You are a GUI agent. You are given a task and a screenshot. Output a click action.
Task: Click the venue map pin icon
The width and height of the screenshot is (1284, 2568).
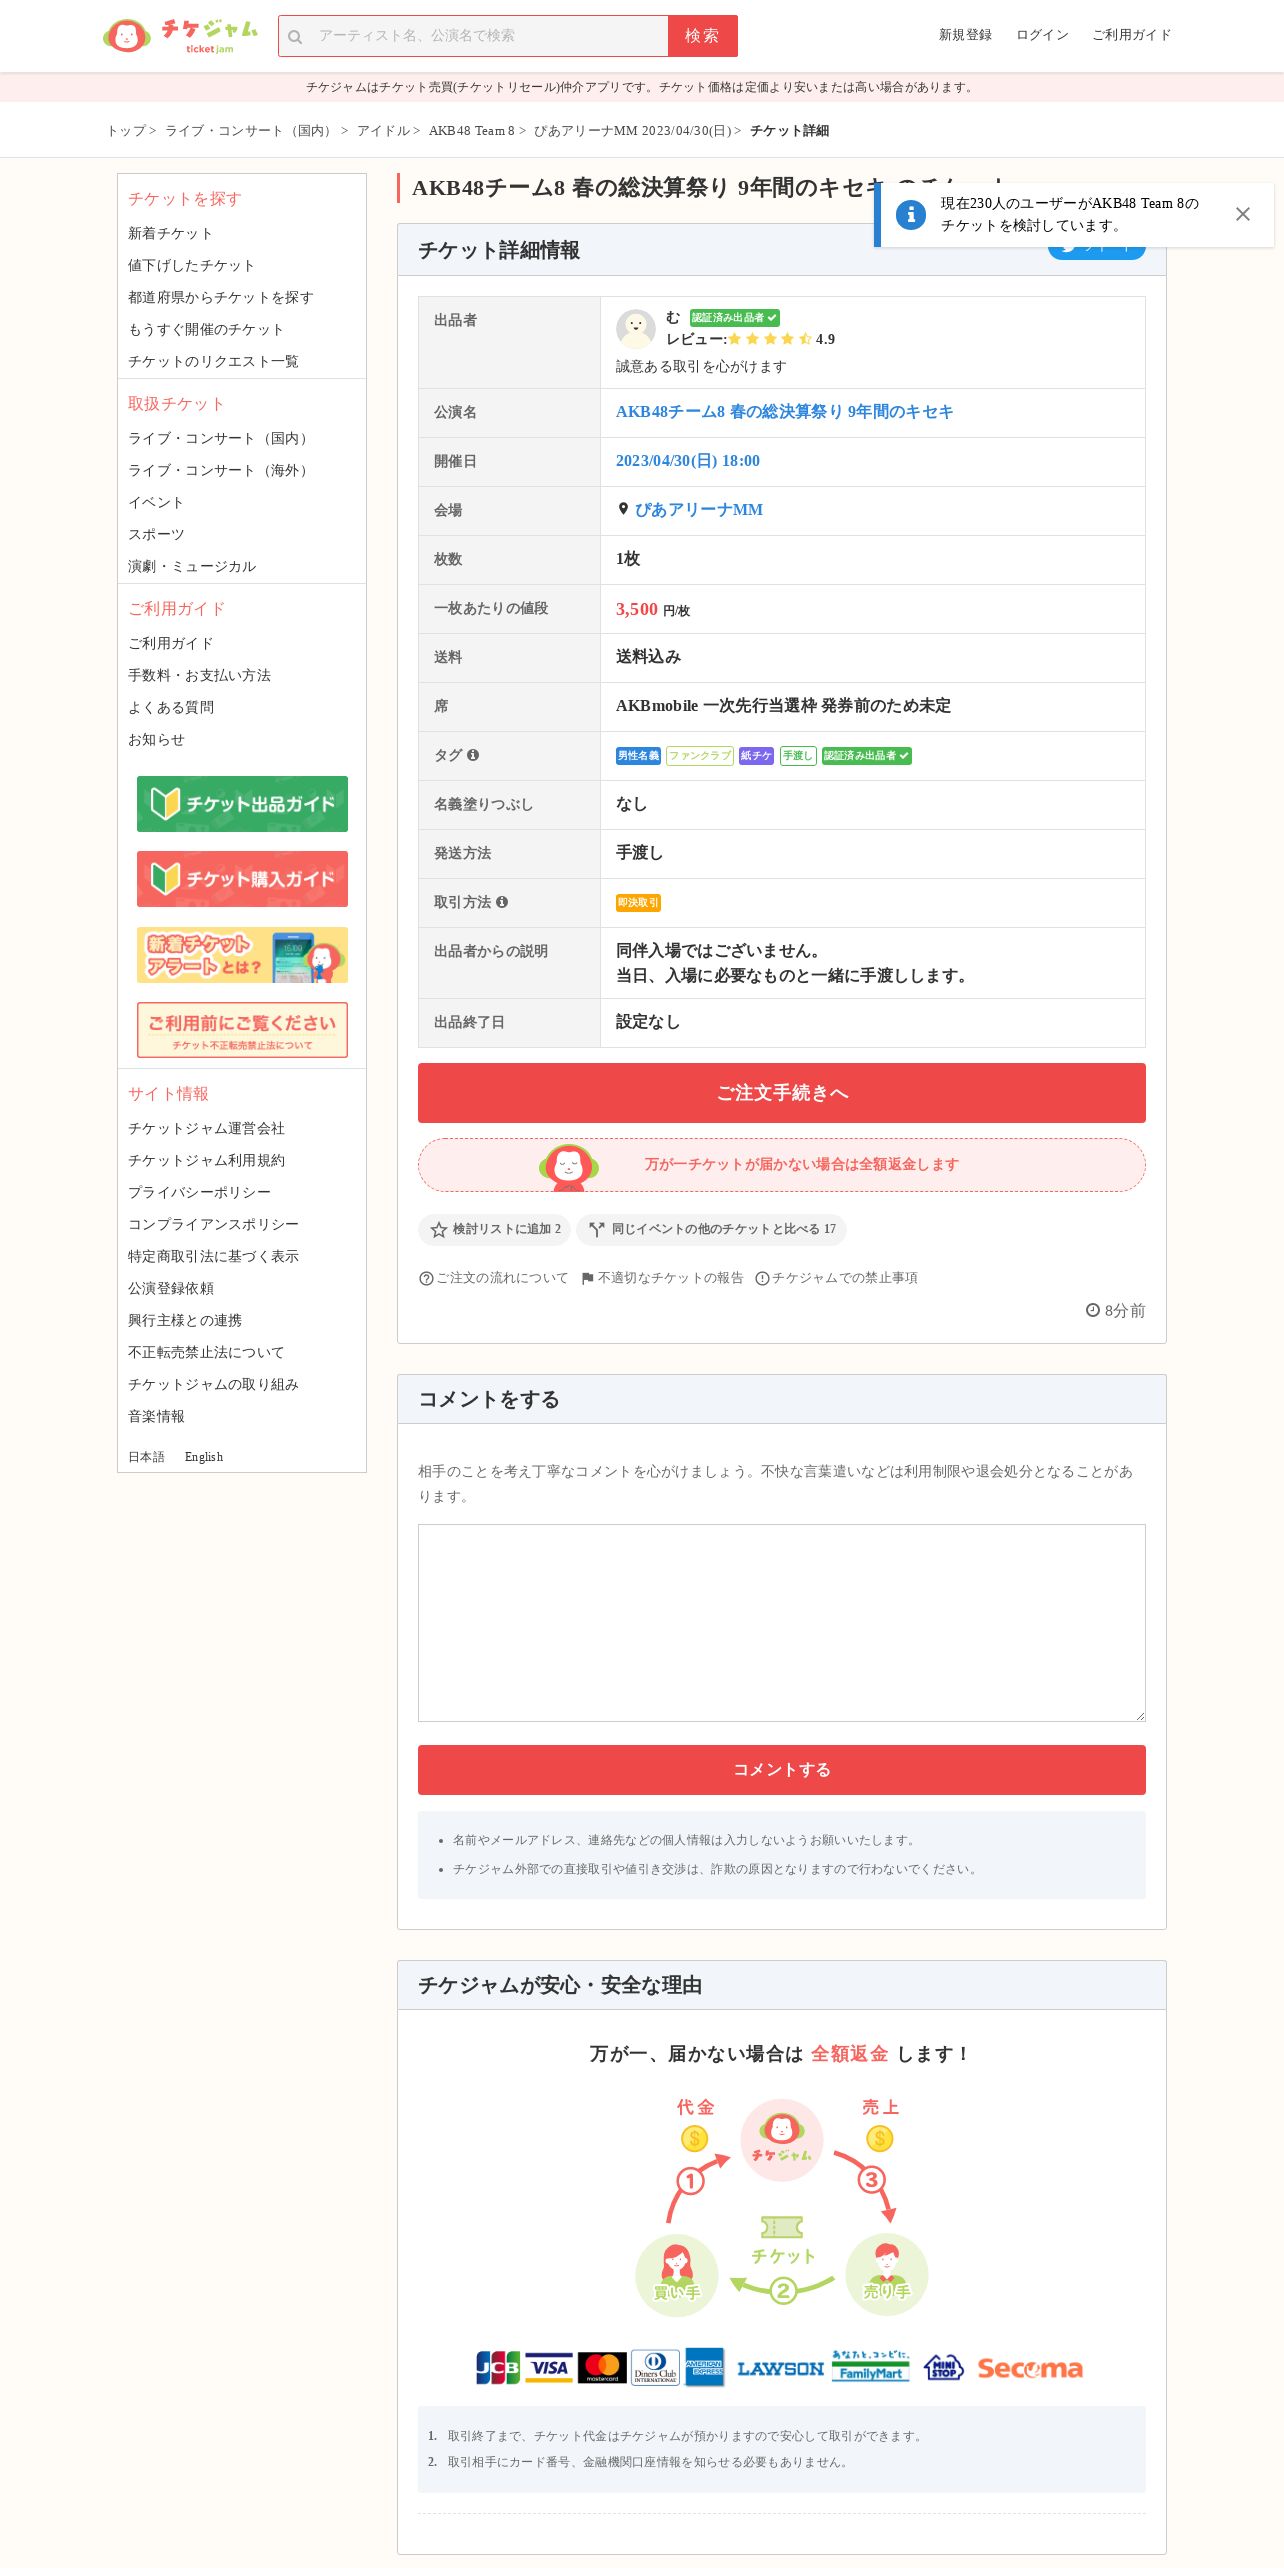[623, 509]
